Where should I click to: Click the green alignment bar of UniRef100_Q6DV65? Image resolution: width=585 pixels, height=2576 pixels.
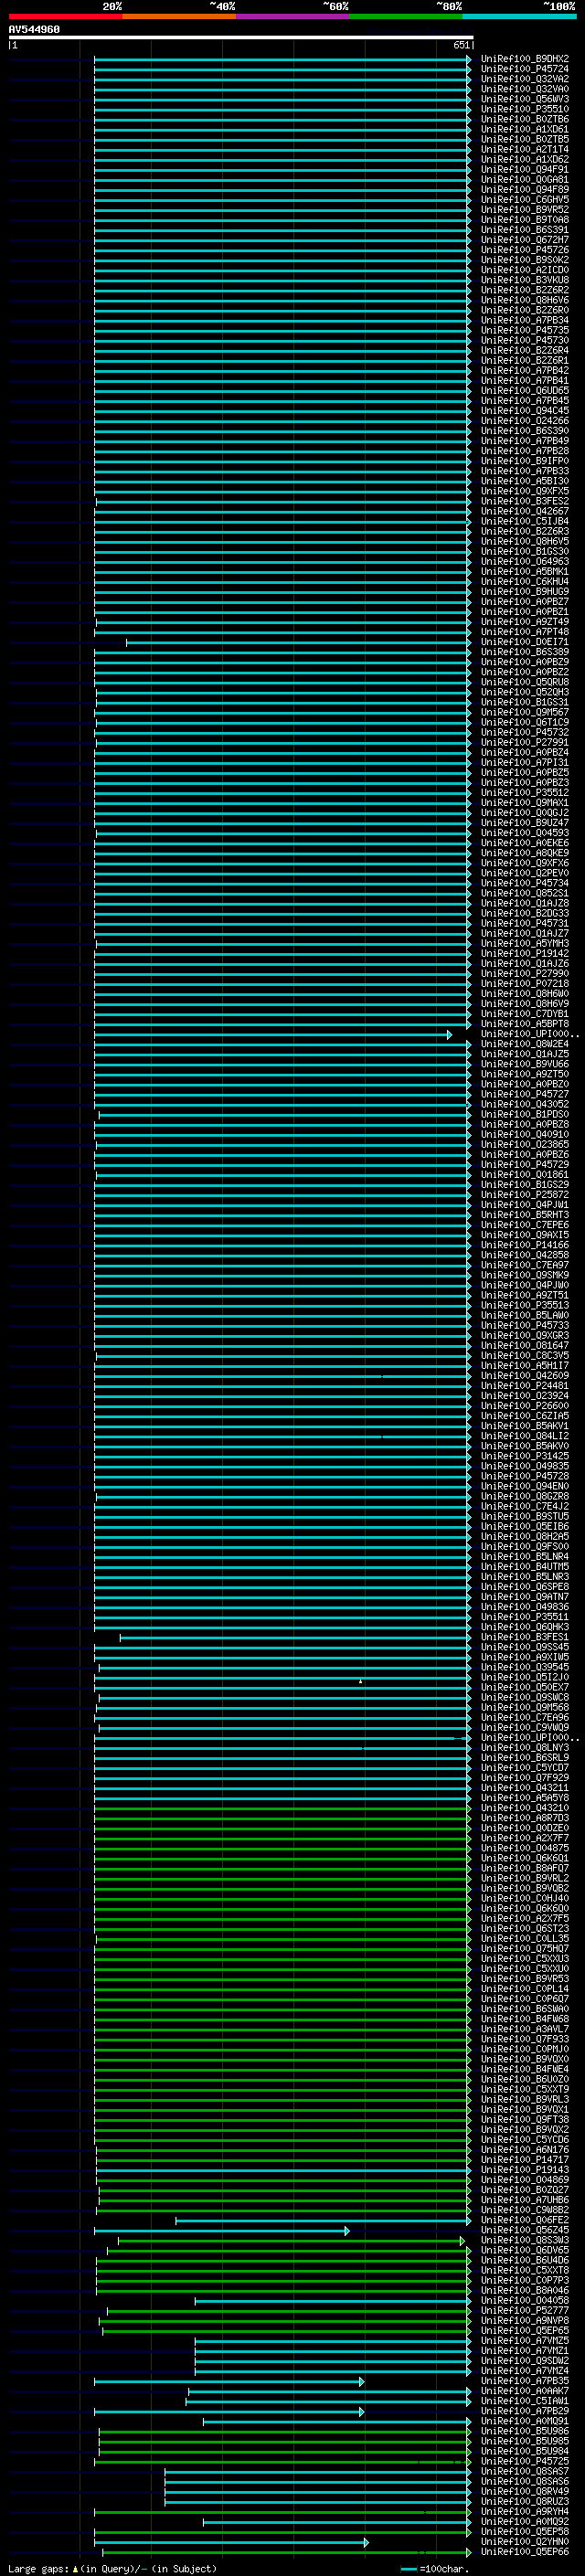coord(288,2251)
